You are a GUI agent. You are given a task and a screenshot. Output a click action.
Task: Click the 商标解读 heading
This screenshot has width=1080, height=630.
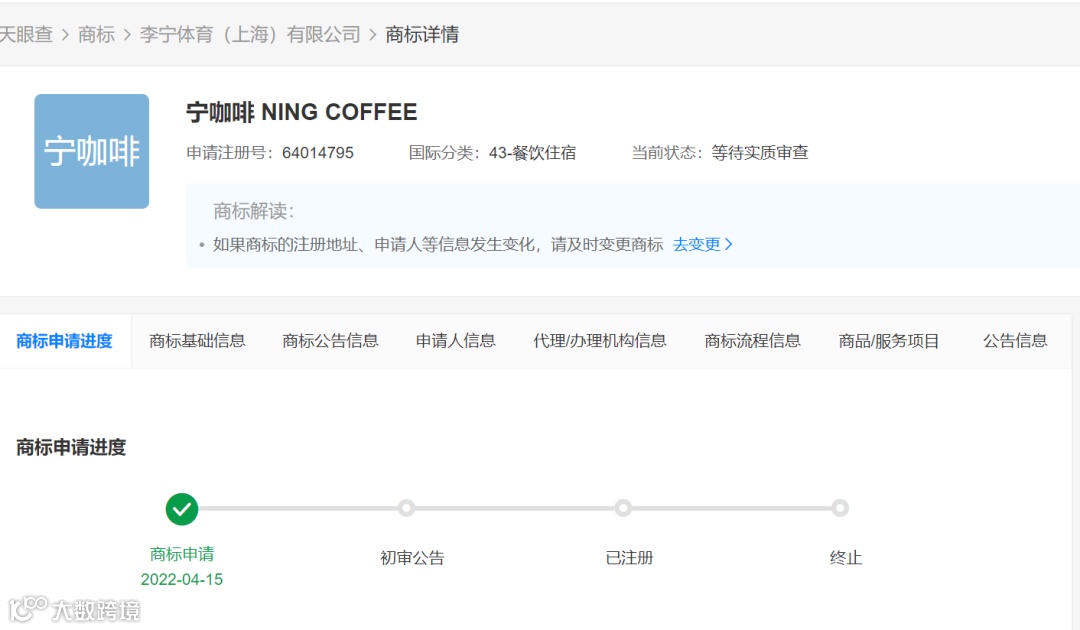253,211
